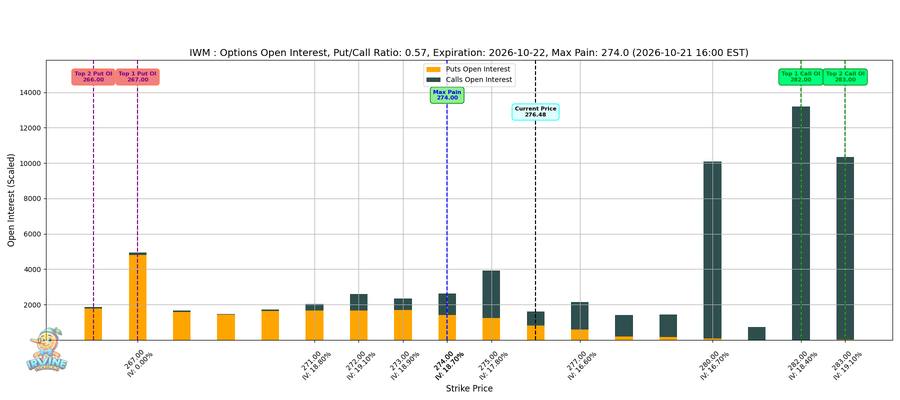Click the y-axis tick value 2000
The width and height of the screenshot is (900, 400).
pyautogui.click(x=34, y=305)
